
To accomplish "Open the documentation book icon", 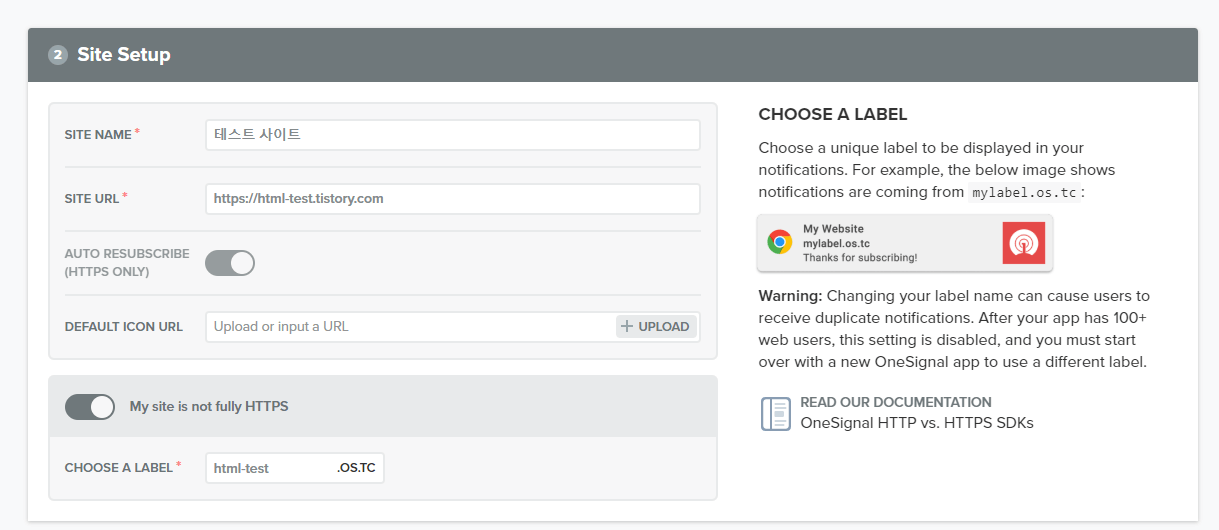I will (x=775, y=413).
